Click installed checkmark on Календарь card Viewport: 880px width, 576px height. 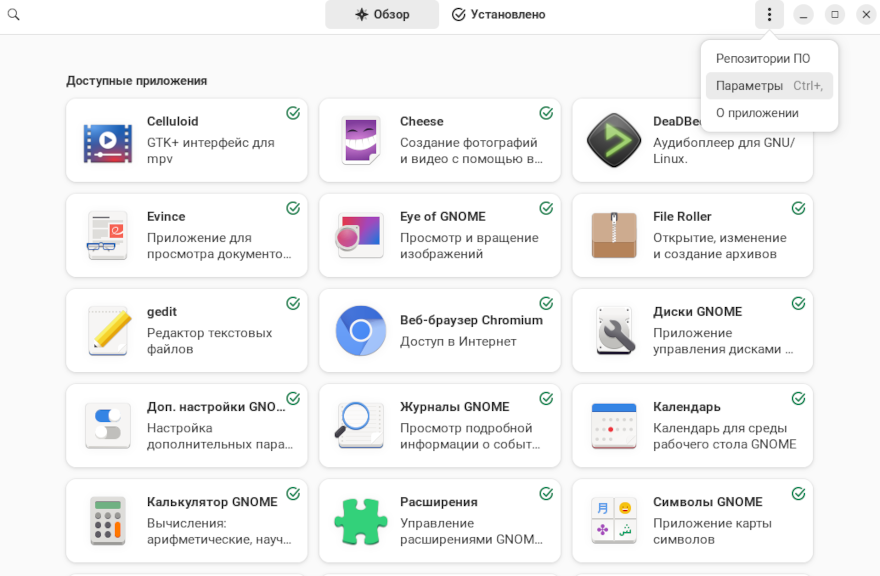[x=798, y=398]
